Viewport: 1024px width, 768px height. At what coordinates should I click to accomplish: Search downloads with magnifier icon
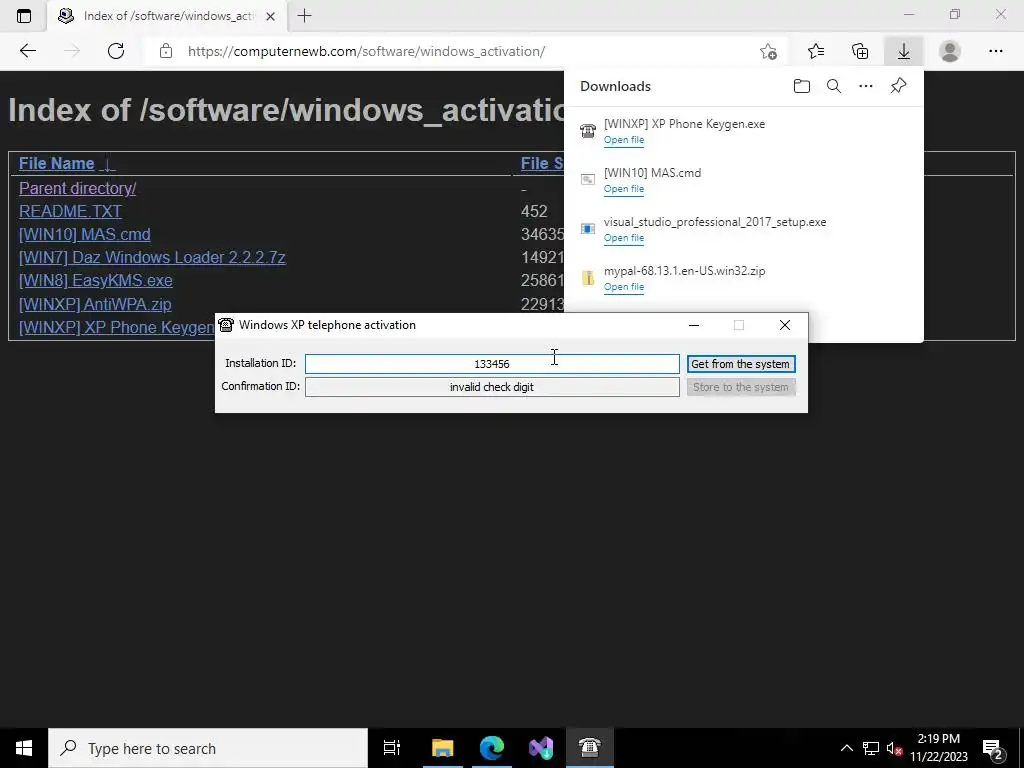833,86
